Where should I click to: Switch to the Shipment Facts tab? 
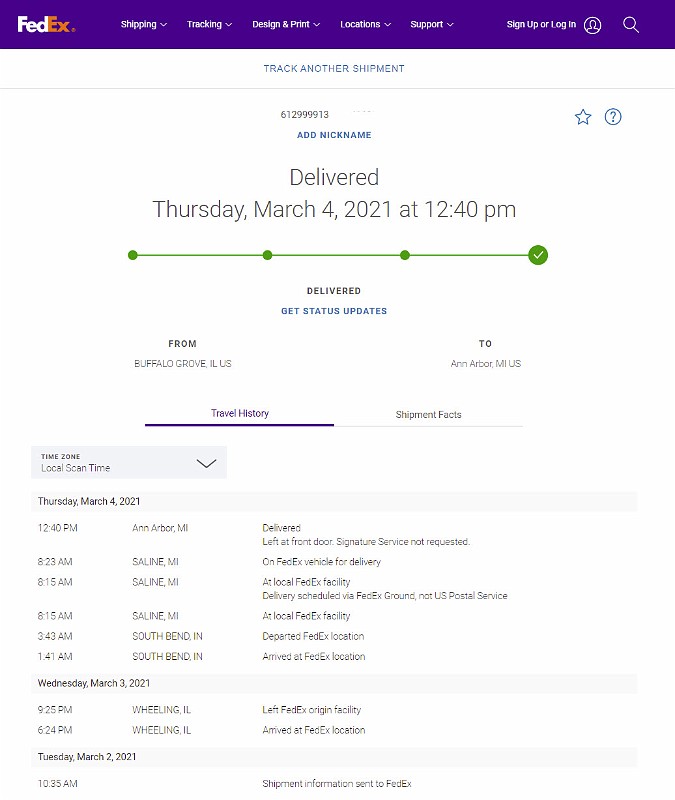pyautogui.click(x=428, y=414)
